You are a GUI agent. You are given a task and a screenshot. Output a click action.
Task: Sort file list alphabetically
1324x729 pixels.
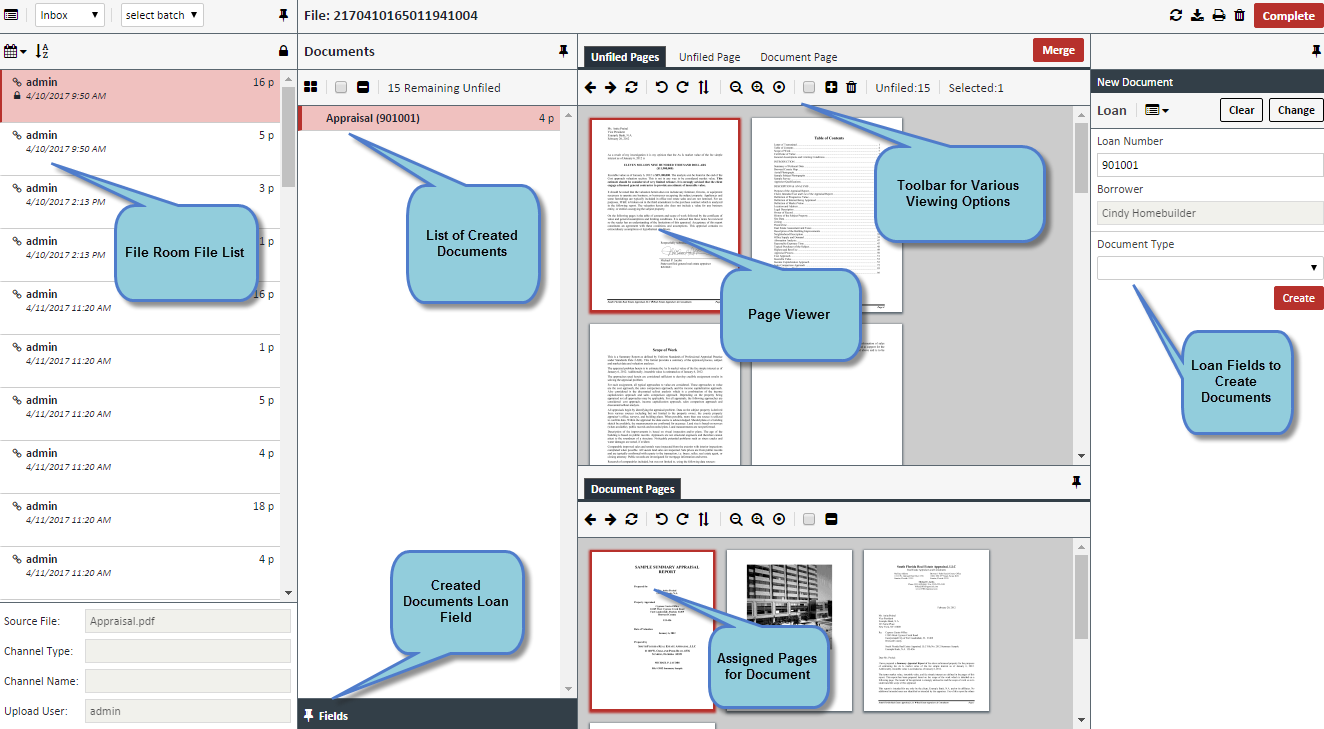tap(42, 51)
